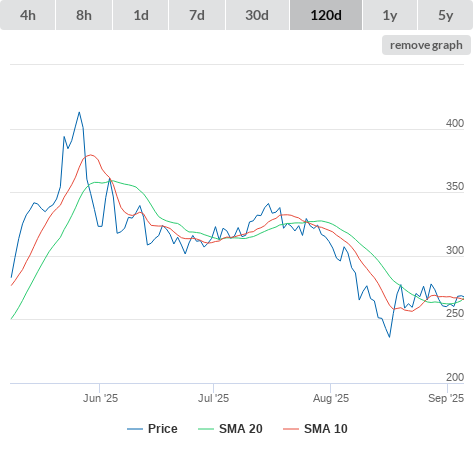Show the 1d price range

pos(141,15)
